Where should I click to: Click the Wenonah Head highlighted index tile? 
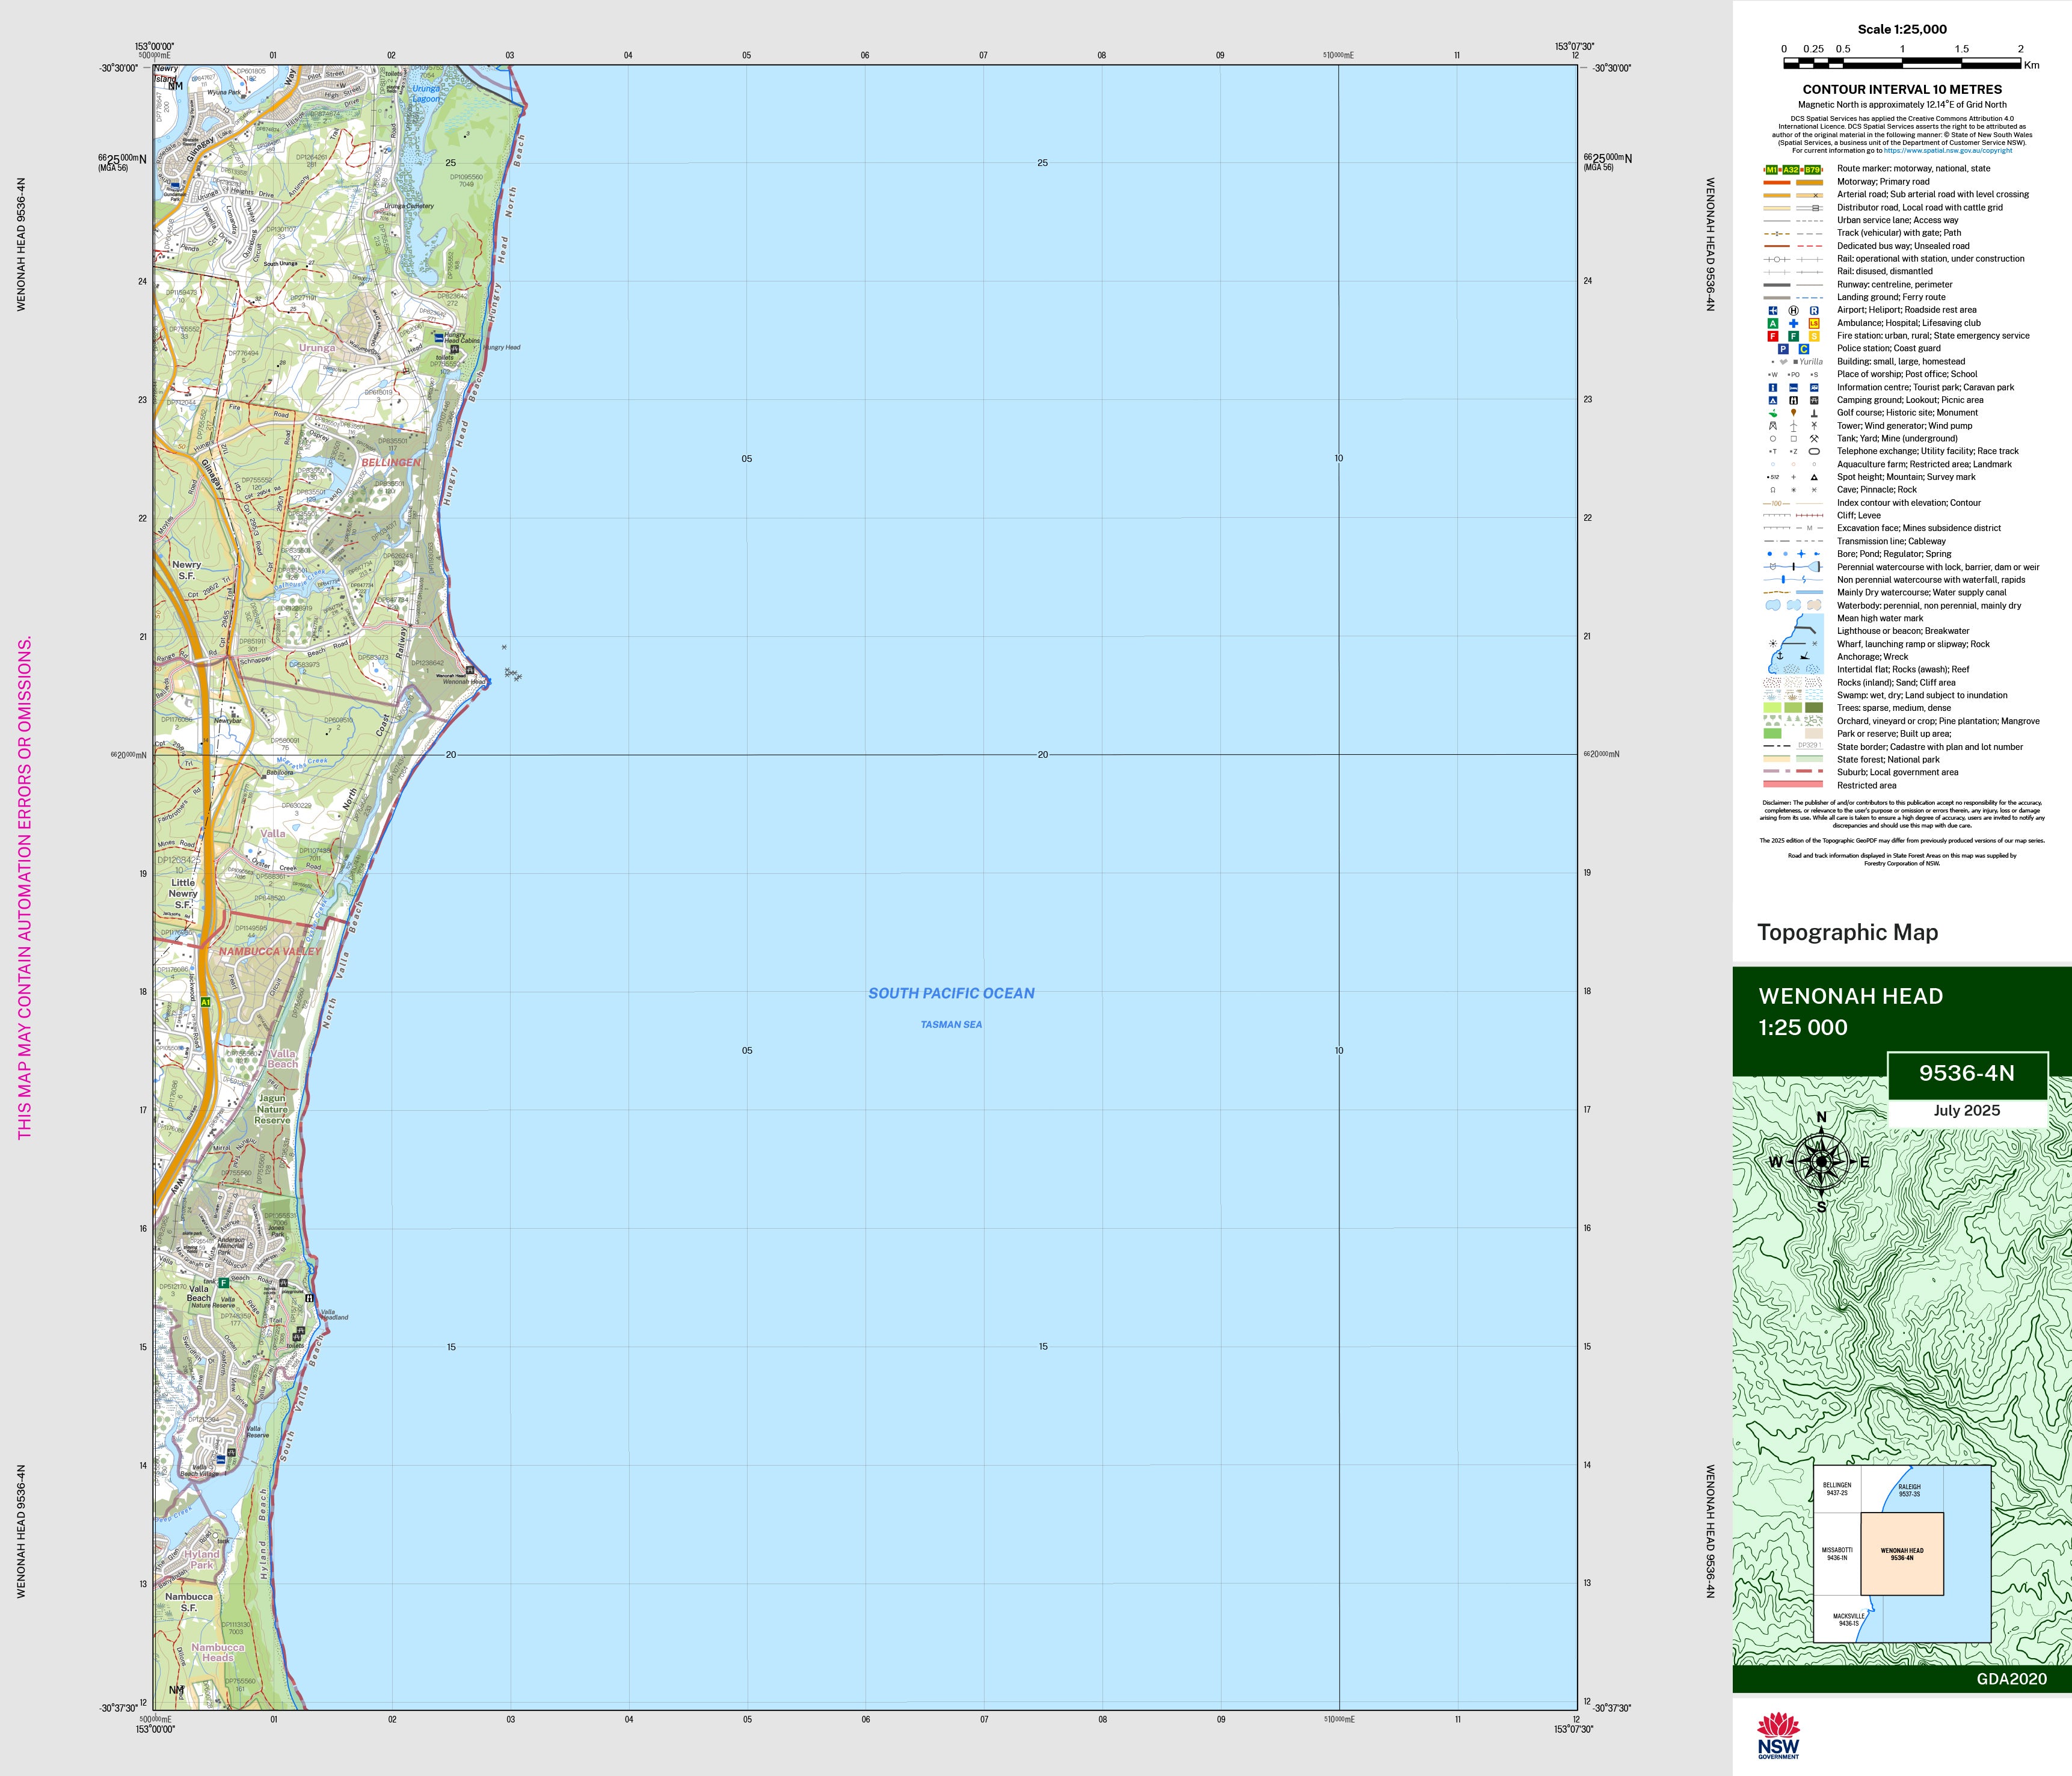[x=1902, y=1554]
